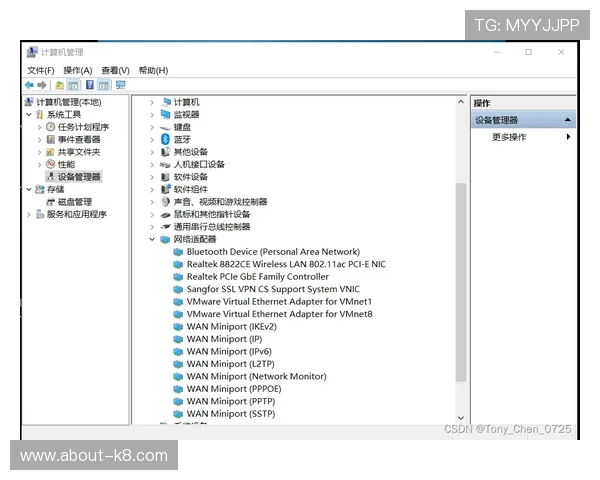
Task: Collapse the 设备管理器 actions section arrow
Action: pos(568,120)
